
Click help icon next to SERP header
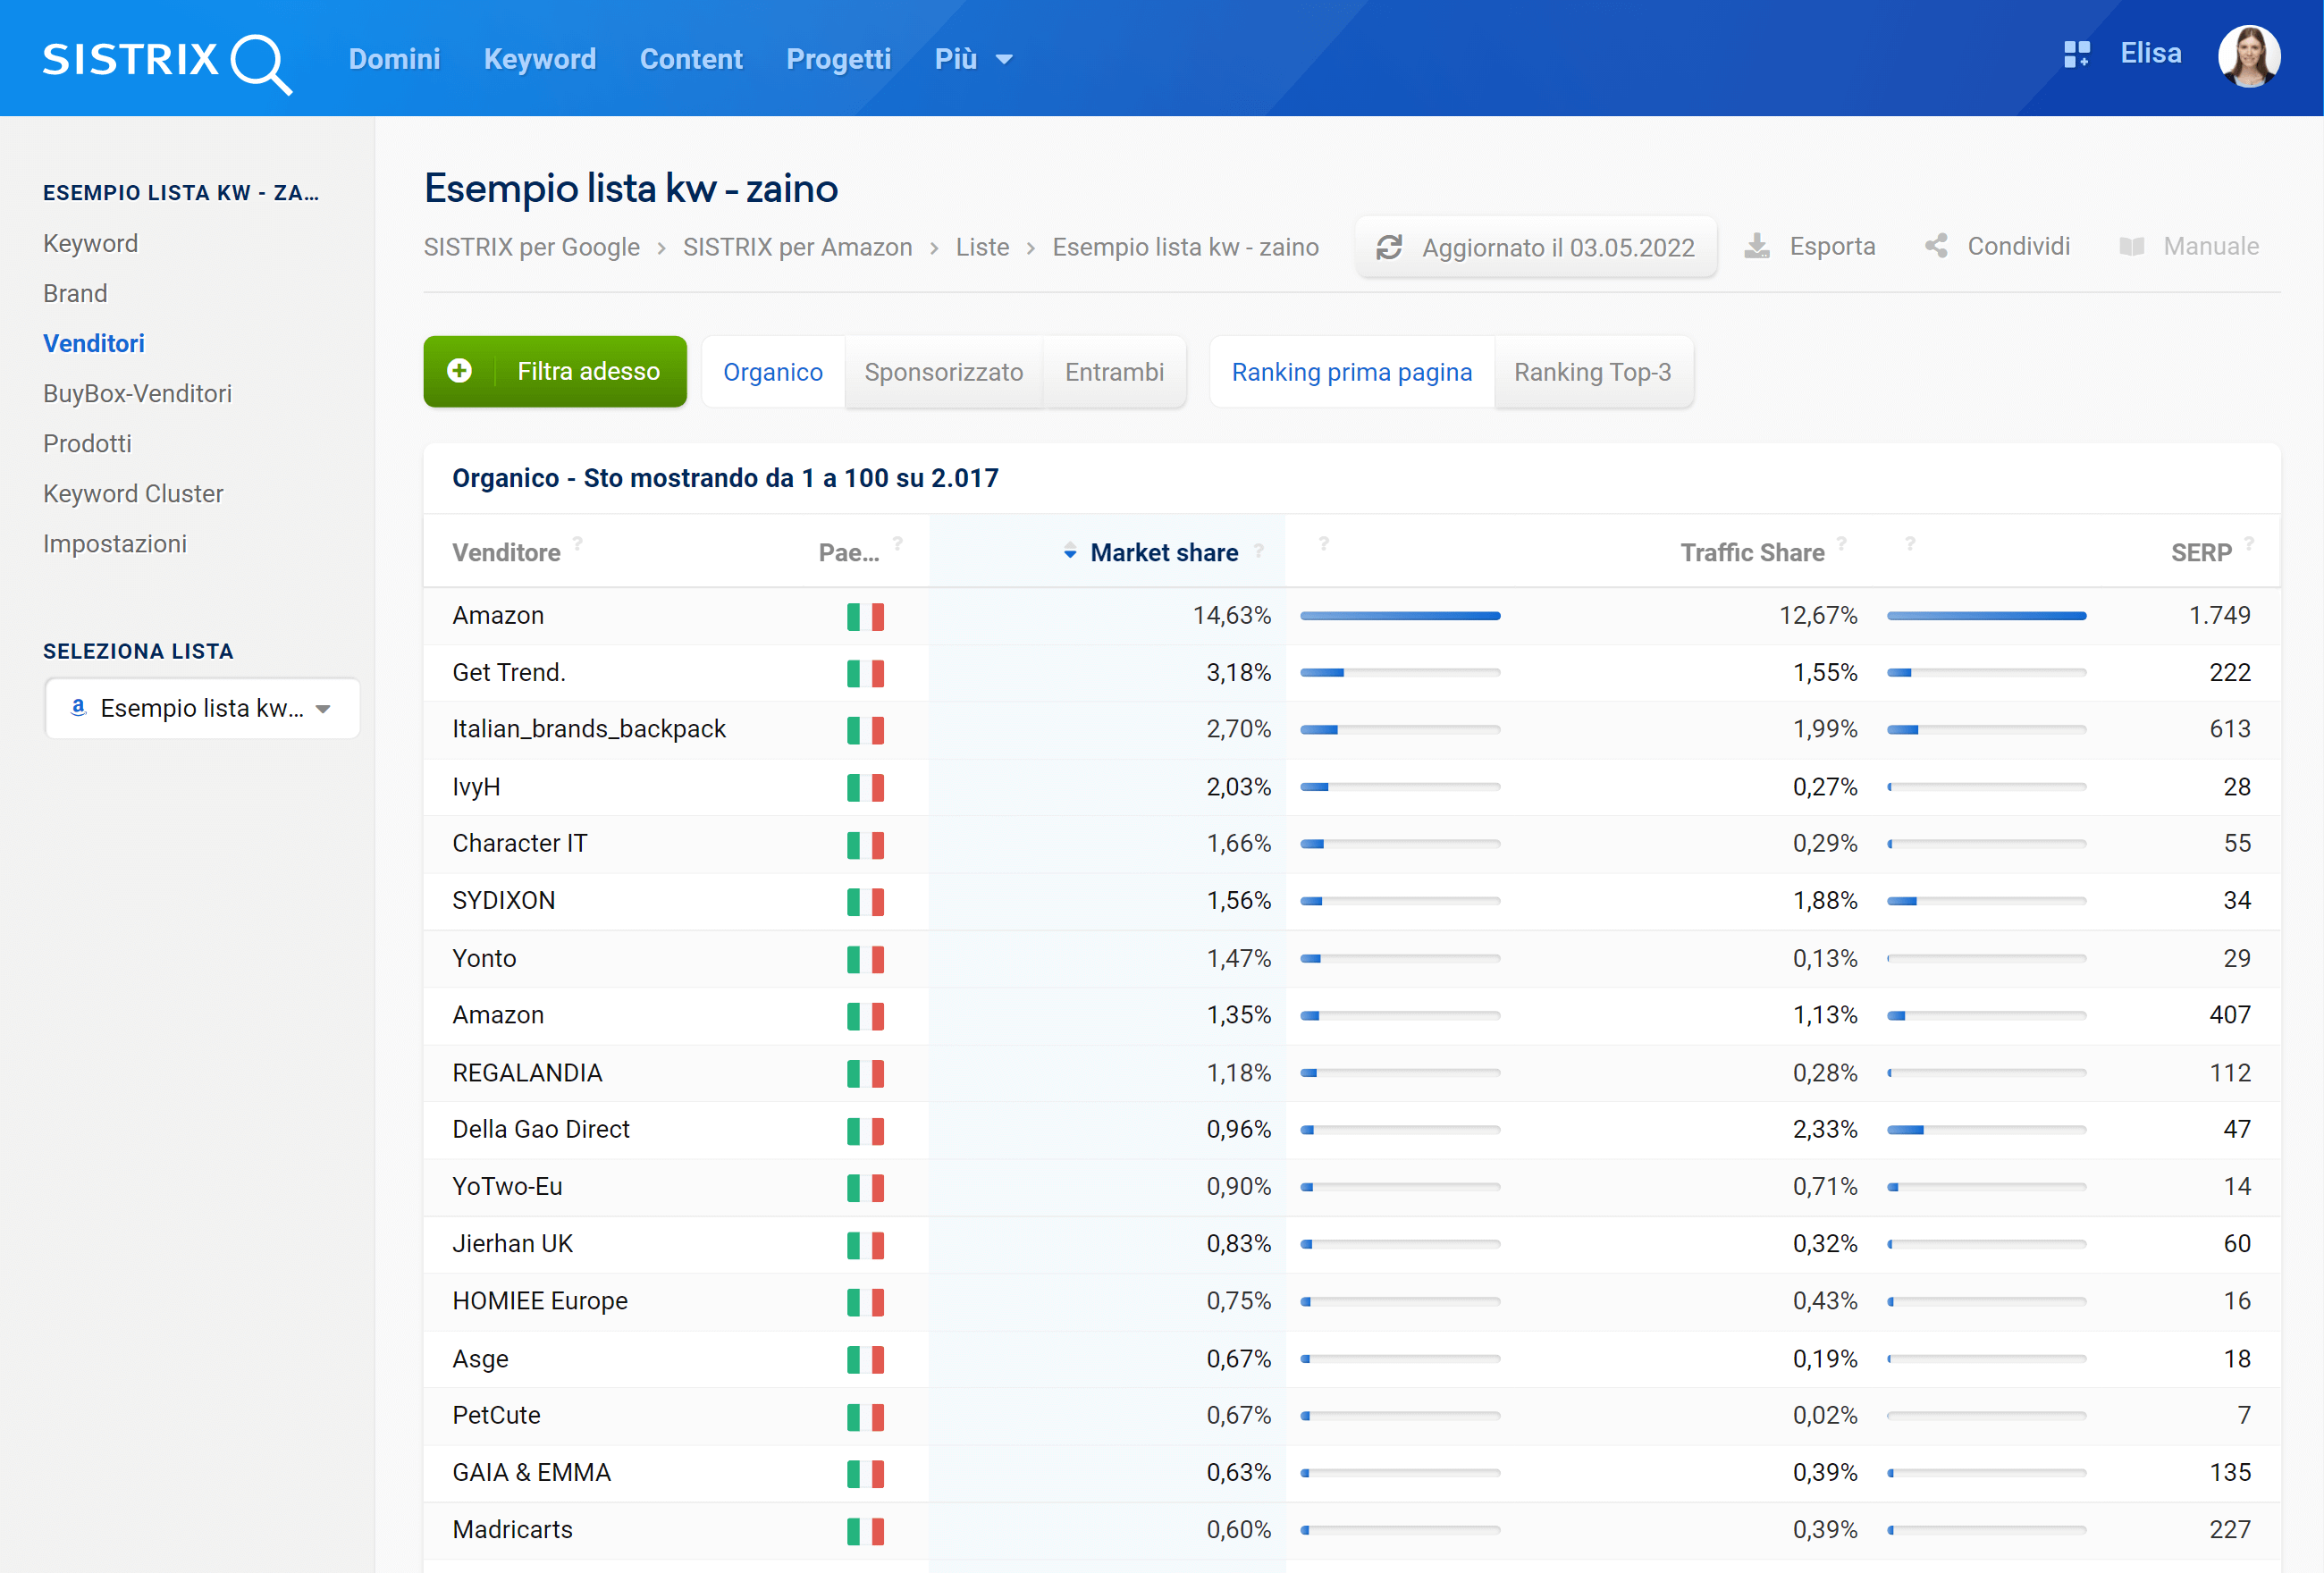point(2249,544)
